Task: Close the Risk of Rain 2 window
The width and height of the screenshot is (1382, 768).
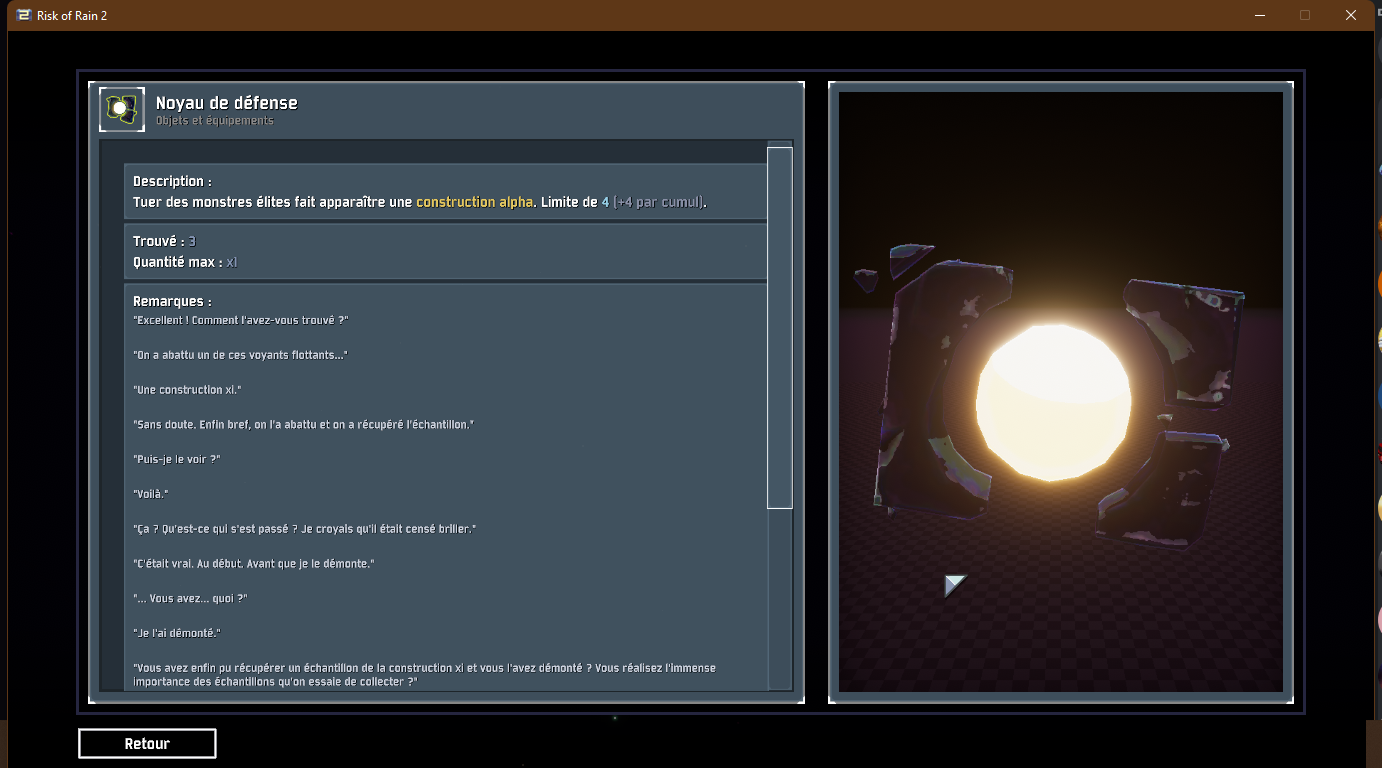Action: click(1350, 15)
